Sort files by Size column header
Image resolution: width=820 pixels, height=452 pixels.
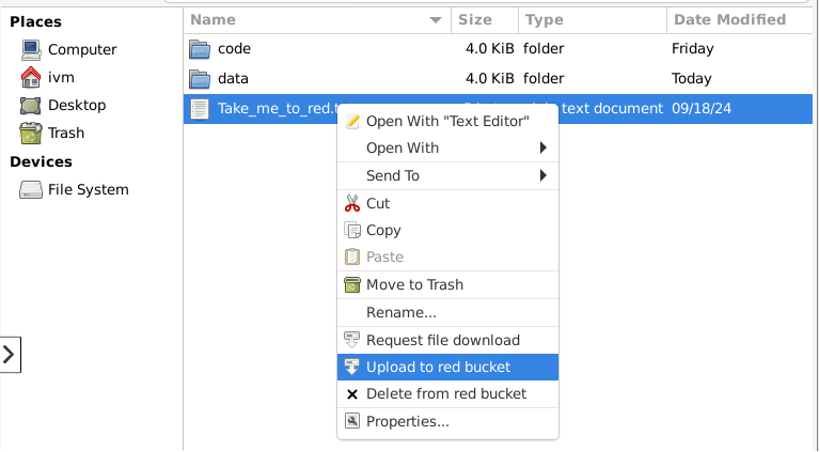click(475, 19)
